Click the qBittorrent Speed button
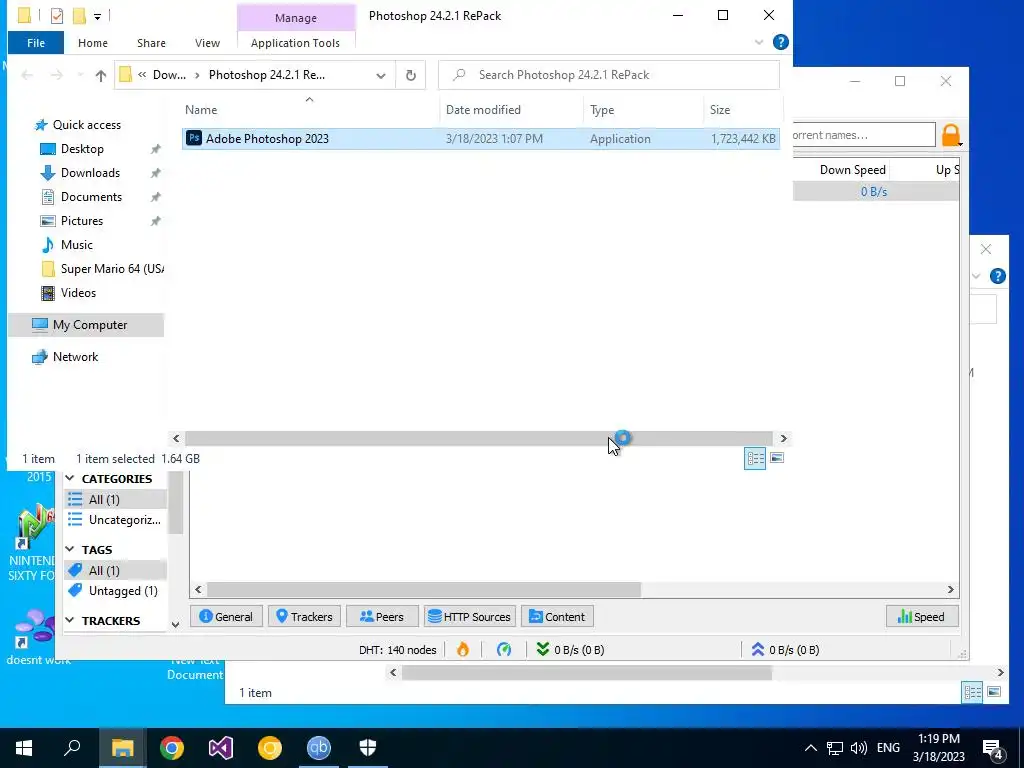Screen dimensions: 1024x768 (x=922, y=616)
